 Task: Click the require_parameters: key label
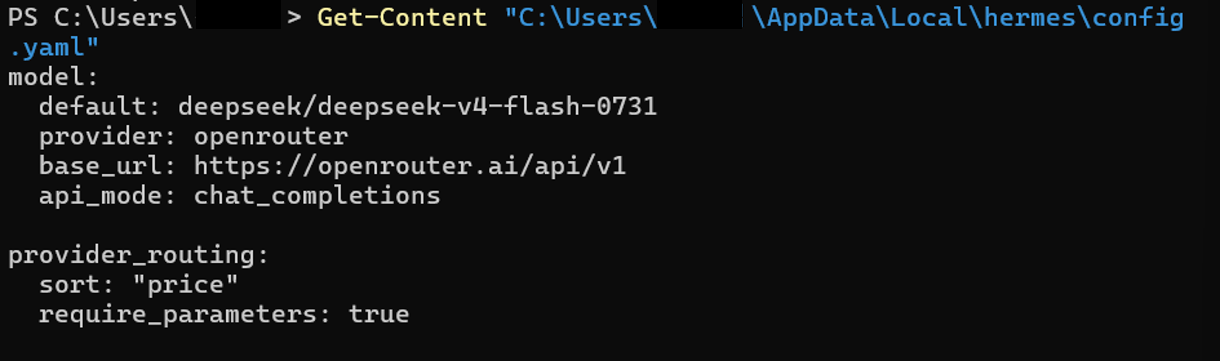185,314
